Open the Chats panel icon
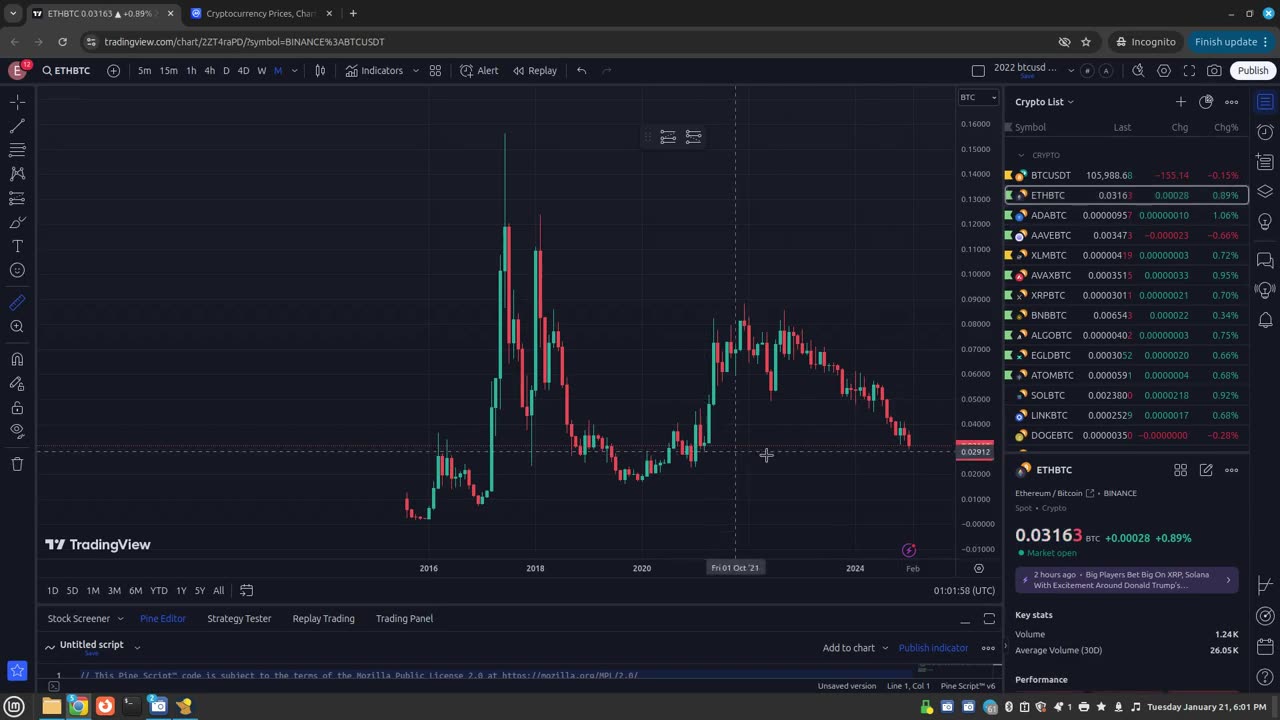This screenshot has height=720, width=1280. pos(1265,261)
